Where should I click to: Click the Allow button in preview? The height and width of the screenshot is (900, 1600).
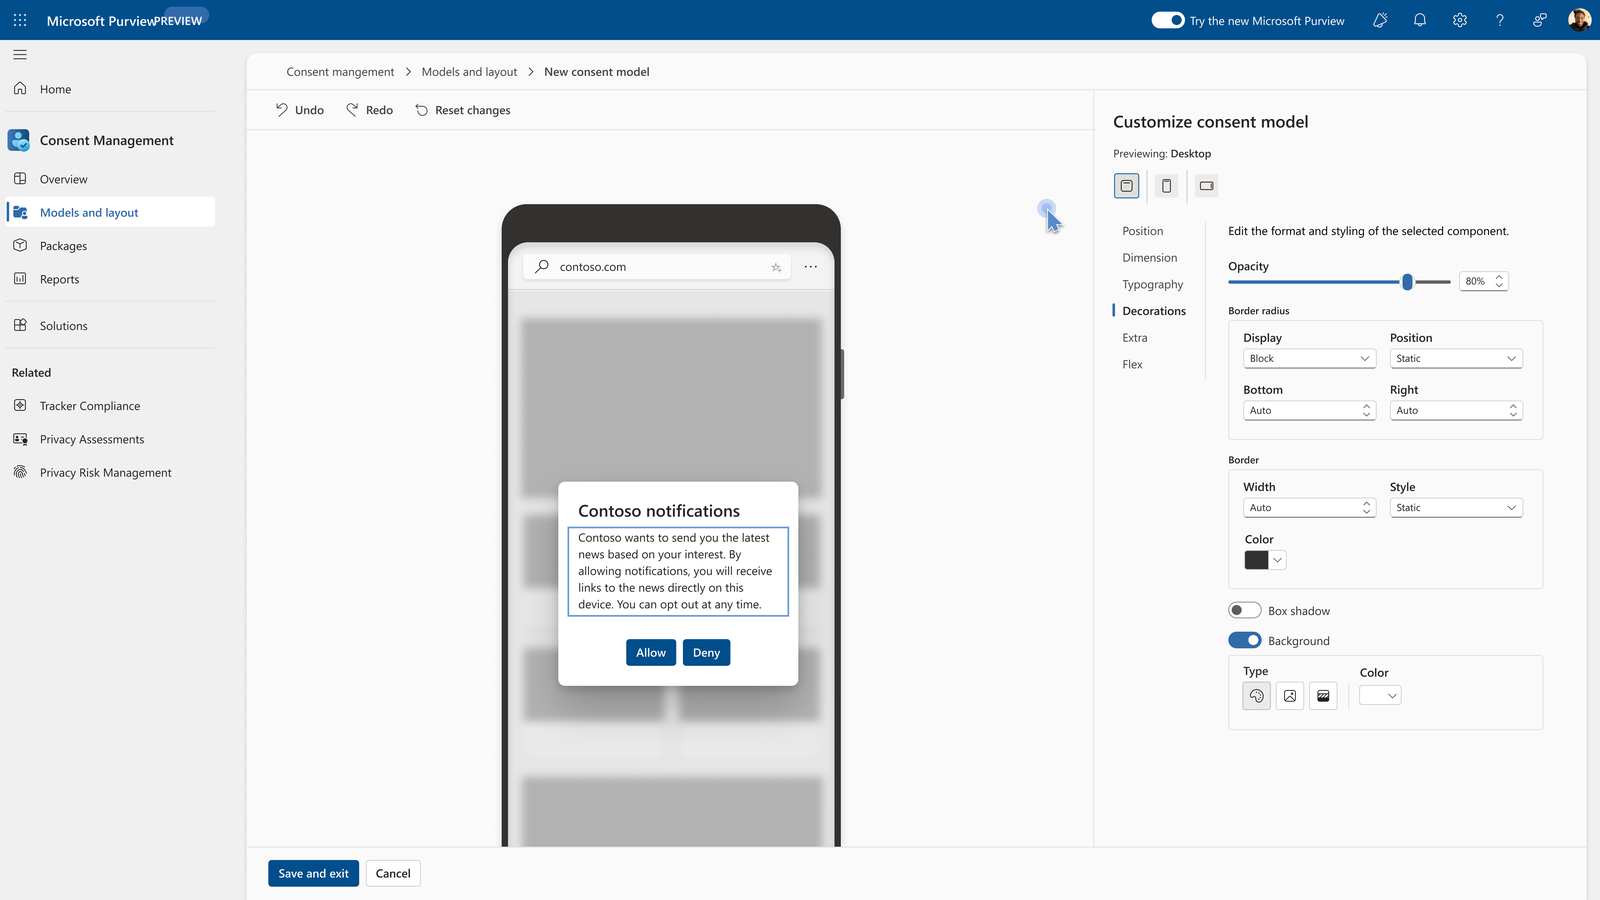[651, 652]
